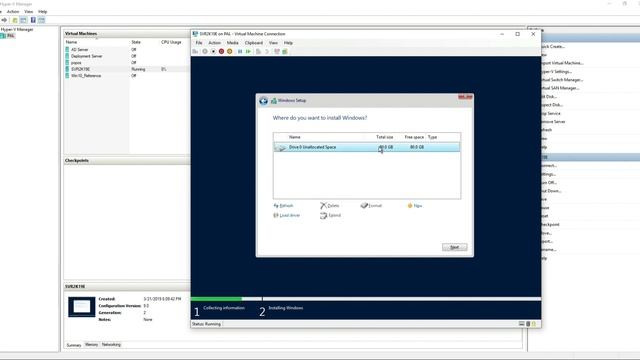Image resolution: width=640 pixels, height=360 pixels.
Task: Sort Virtual Machines by CPU Usage column
Action: (x=171, y=42)
